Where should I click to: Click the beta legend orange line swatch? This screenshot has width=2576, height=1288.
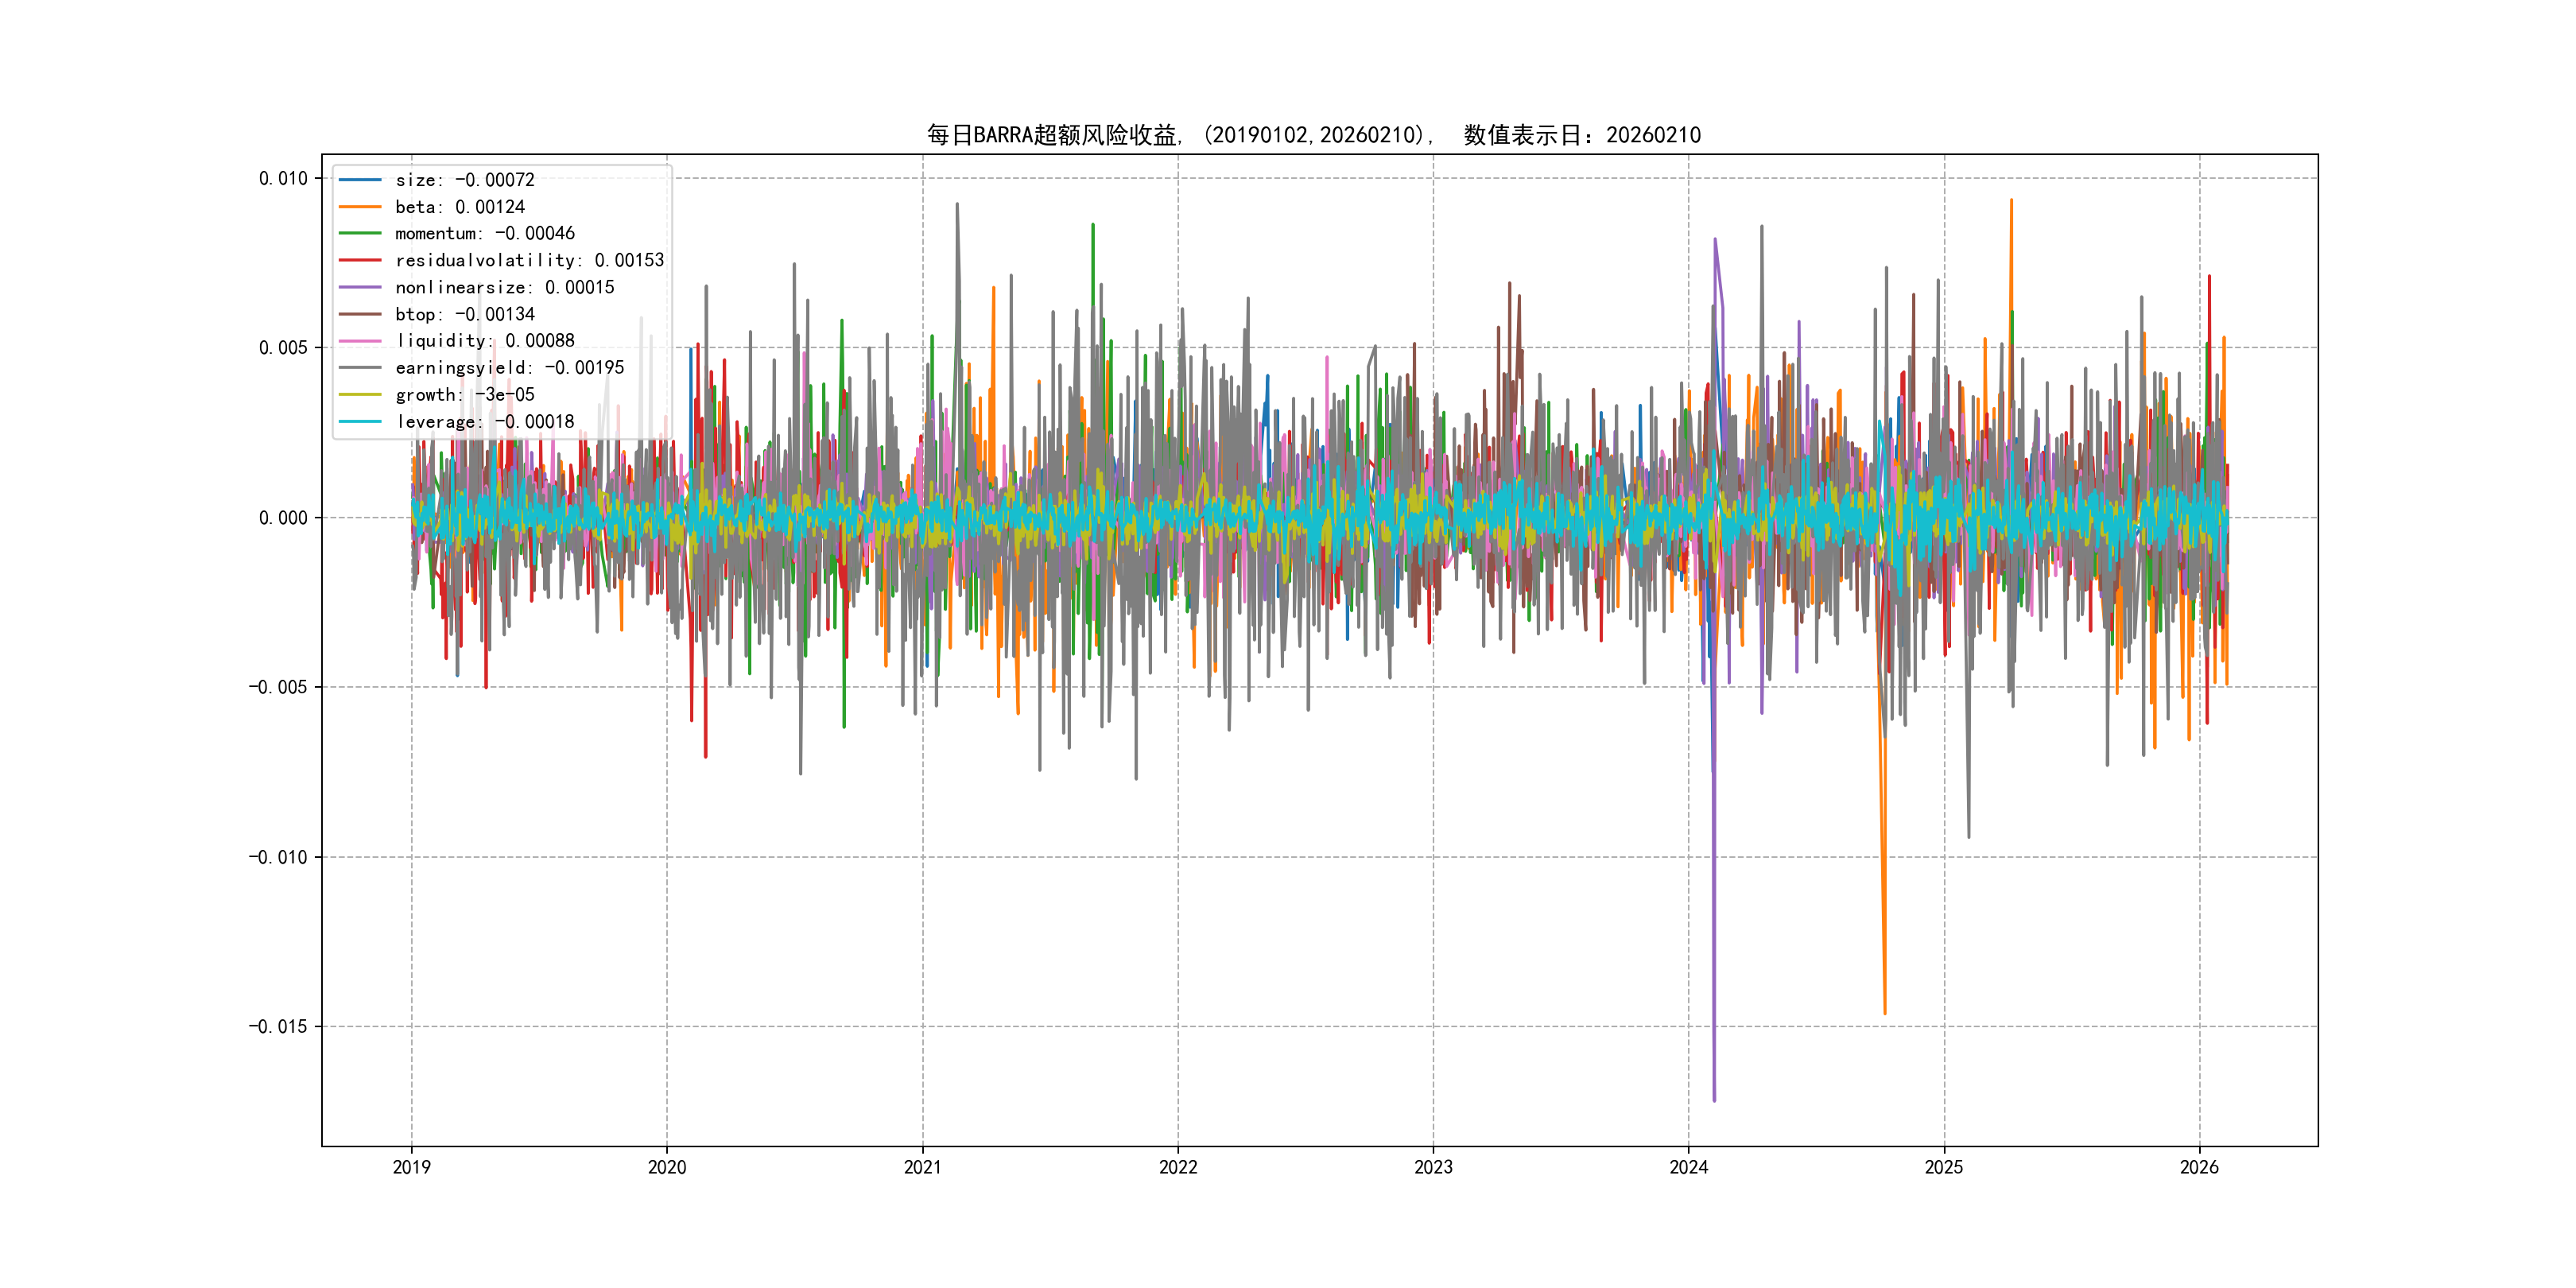[x=360, y=207]
